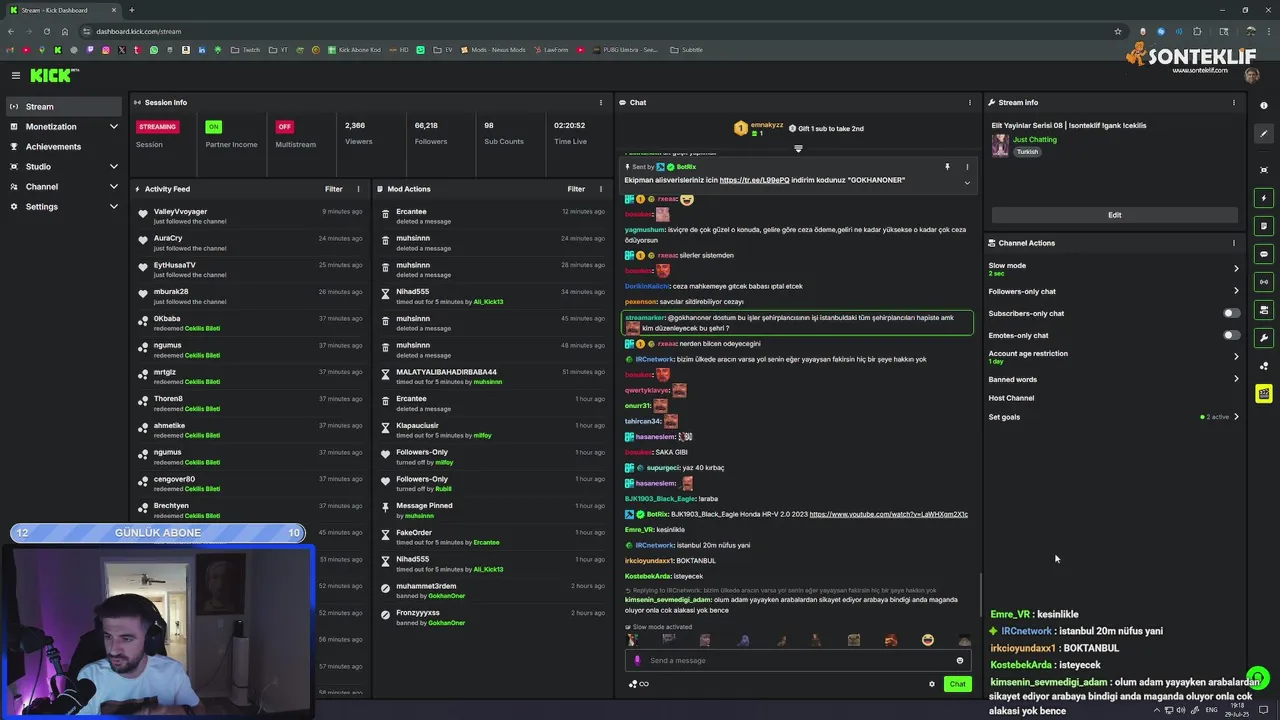Click MALATYALIBAHADIRBABA44 mod action entry
The width and height of the screenshot is (1280, 720).
493,377
